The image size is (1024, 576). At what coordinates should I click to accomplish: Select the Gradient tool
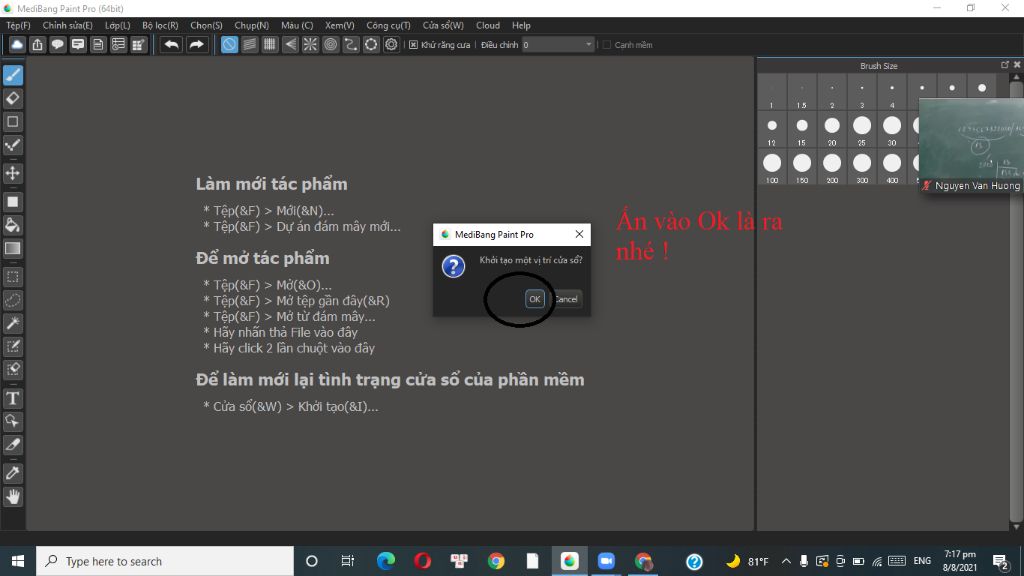click(x=12, y=249)
